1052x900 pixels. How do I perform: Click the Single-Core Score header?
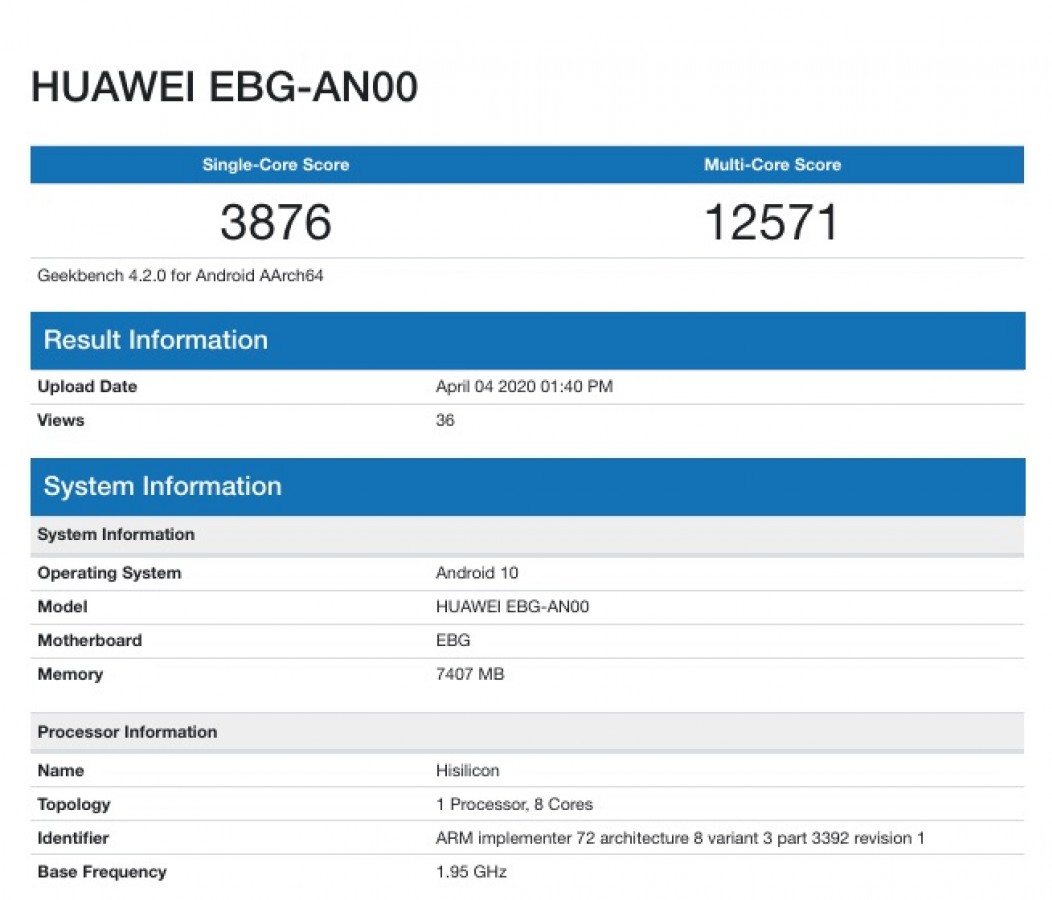tap(276, 164)
